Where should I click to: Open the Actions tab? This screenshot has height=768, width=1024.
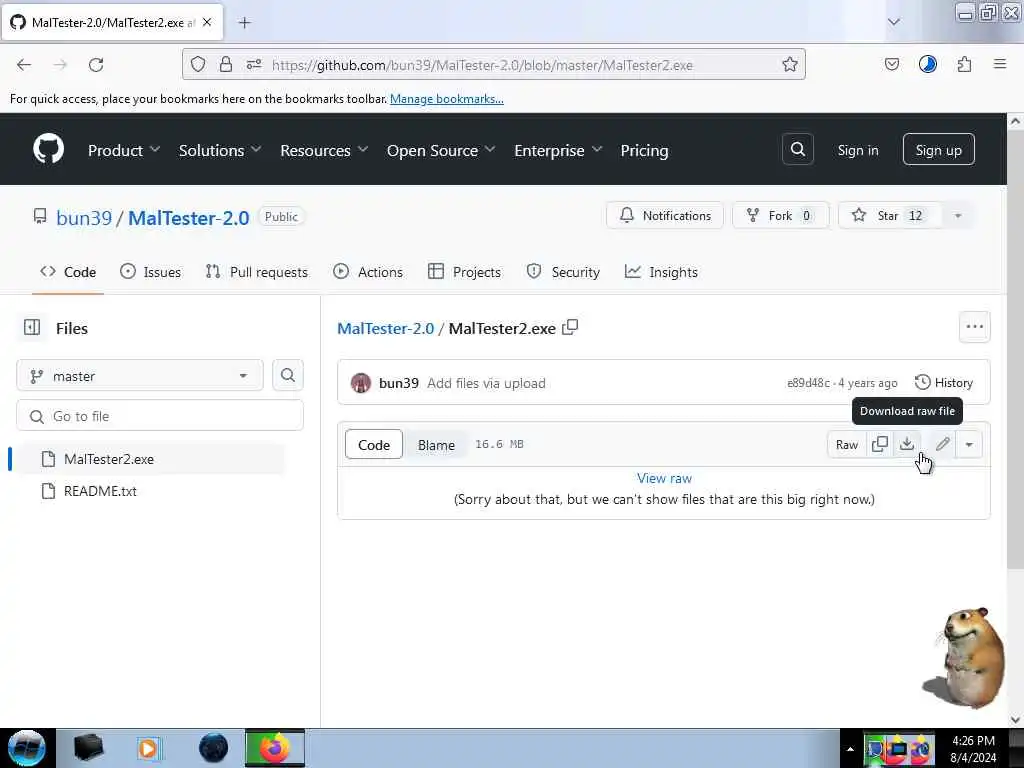point(368,272)
